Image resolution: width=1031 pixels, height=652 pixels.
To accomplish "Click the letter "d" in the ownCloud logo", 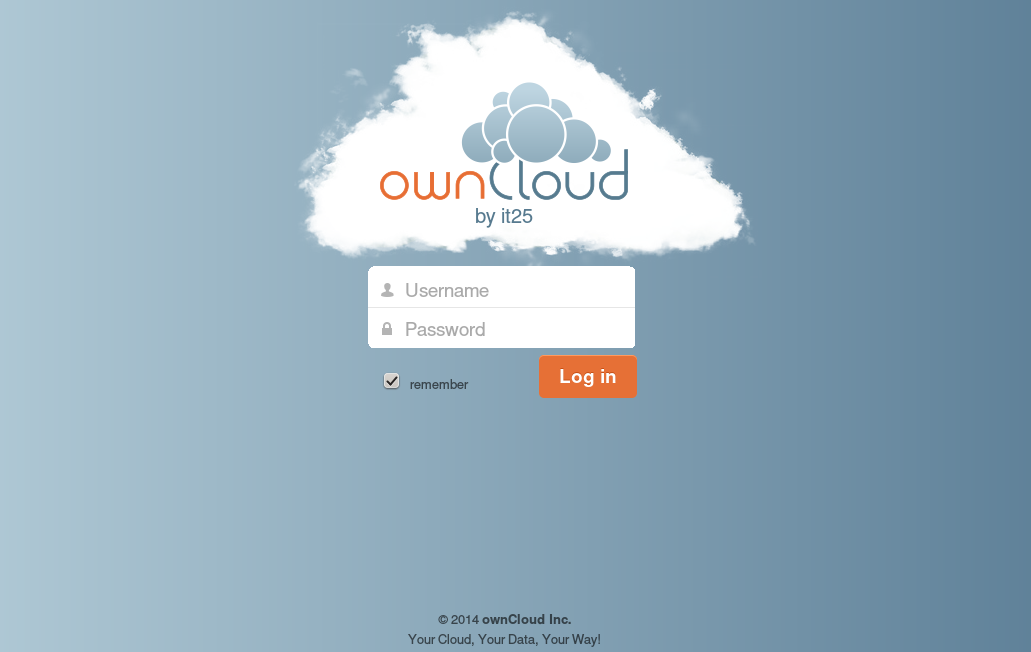I will 615,177.
